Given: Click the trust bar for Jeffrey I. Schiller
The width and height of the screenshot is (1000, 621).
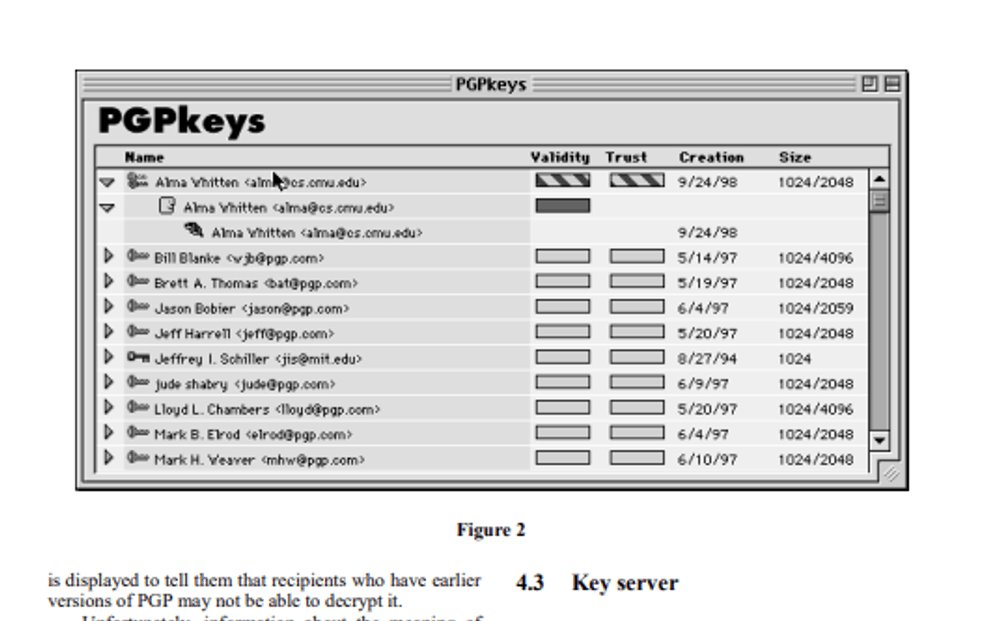Looking at the screenshot, I should pos(636,357).
